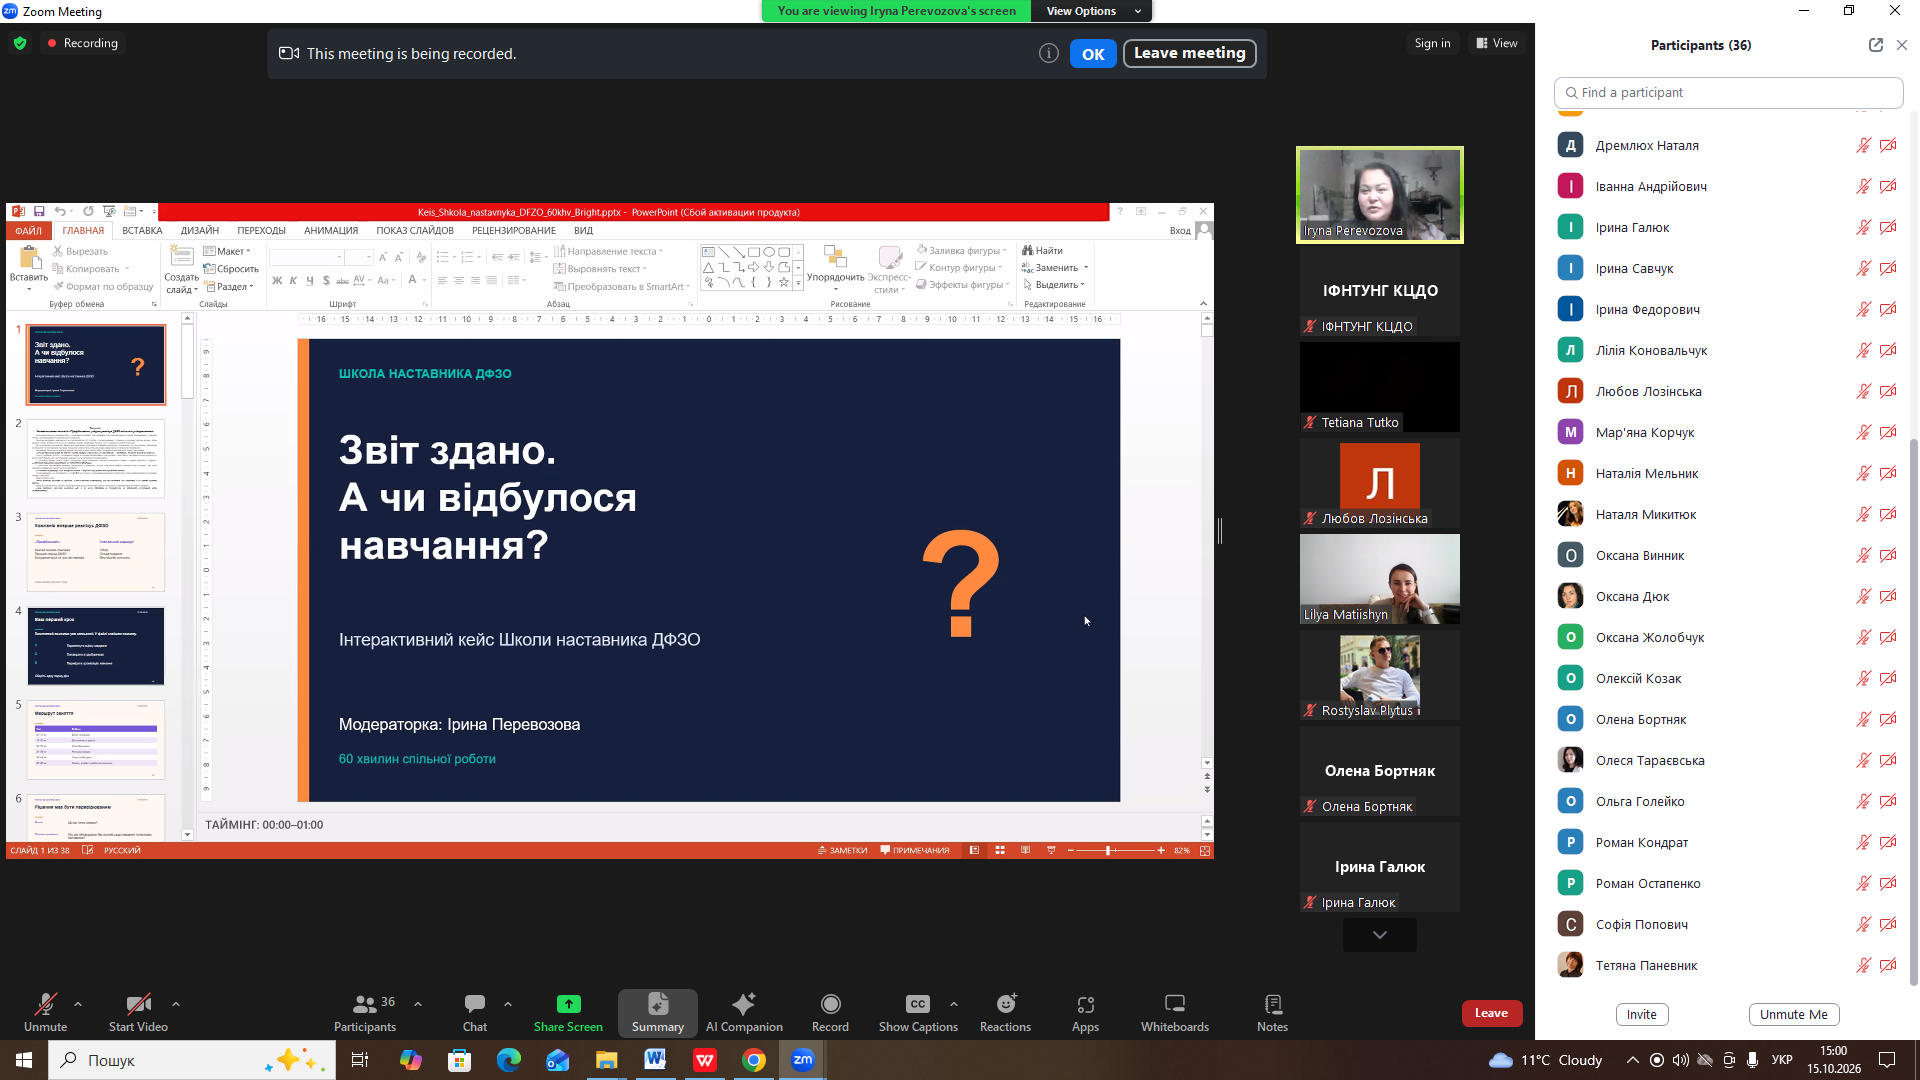Viewport: 1920px width, 1080px height.
Task: Toggle Start Video camera button
Action: (138, 1012)
